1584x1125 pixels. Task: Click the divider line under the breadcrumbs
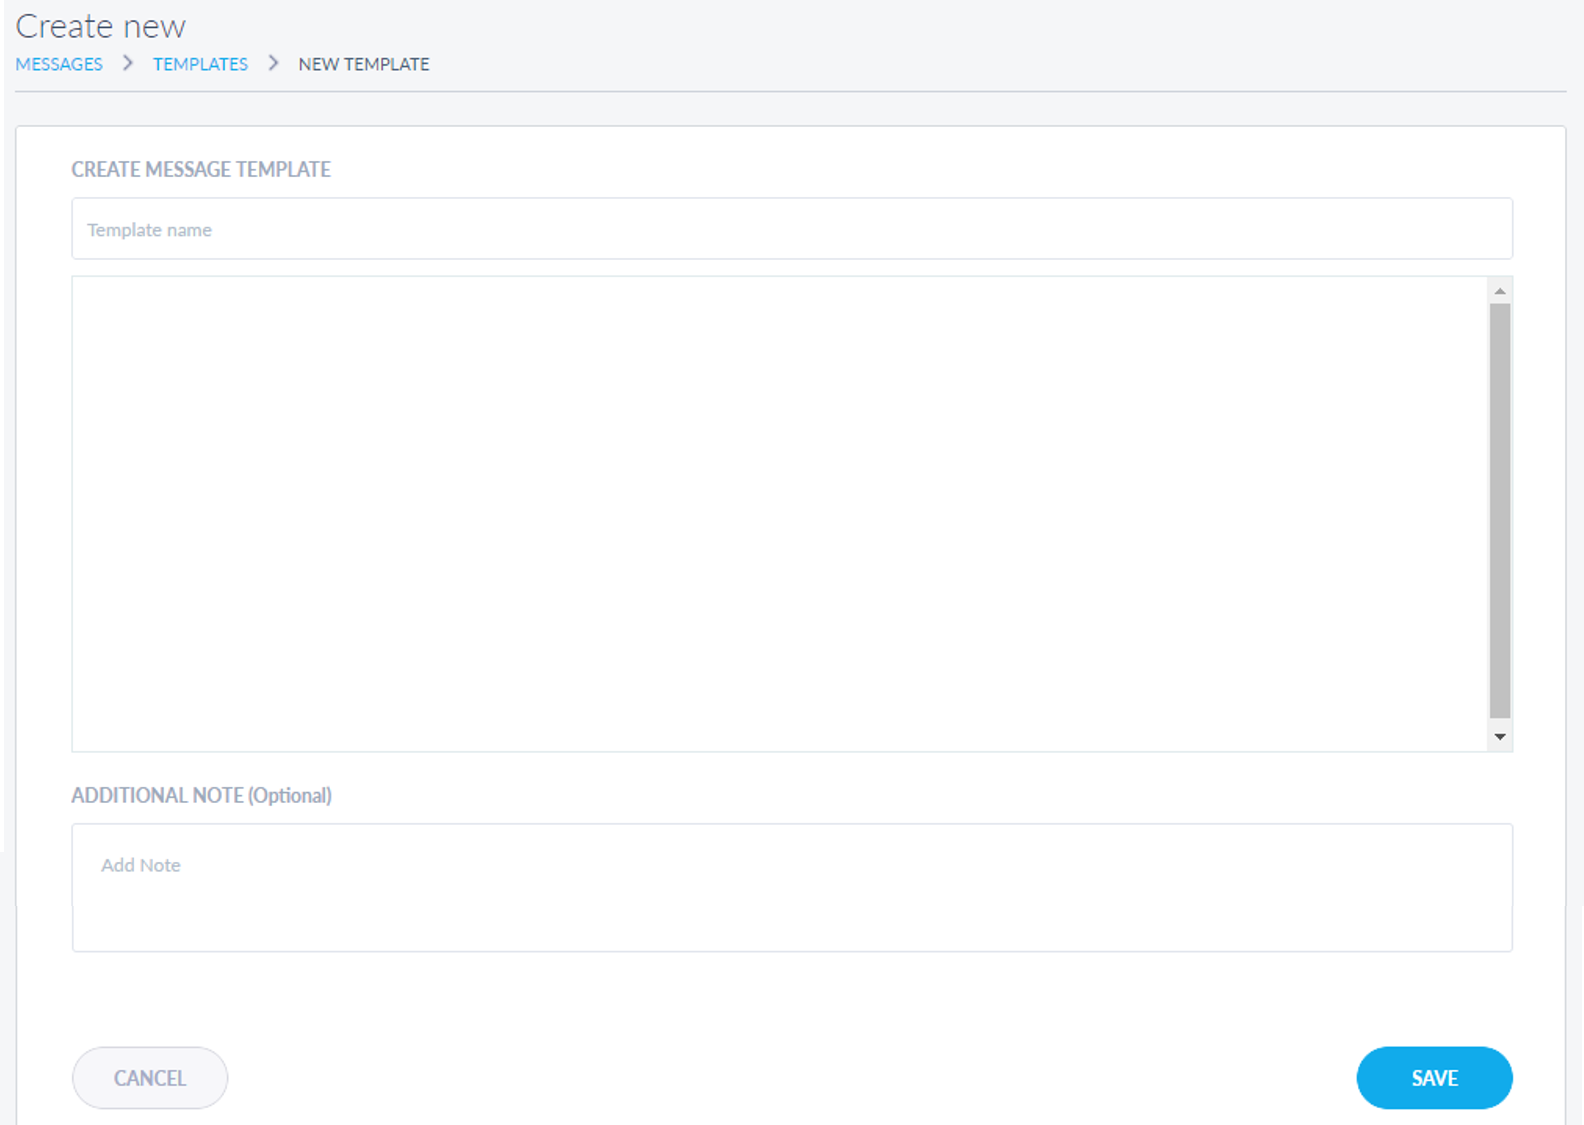790,92
